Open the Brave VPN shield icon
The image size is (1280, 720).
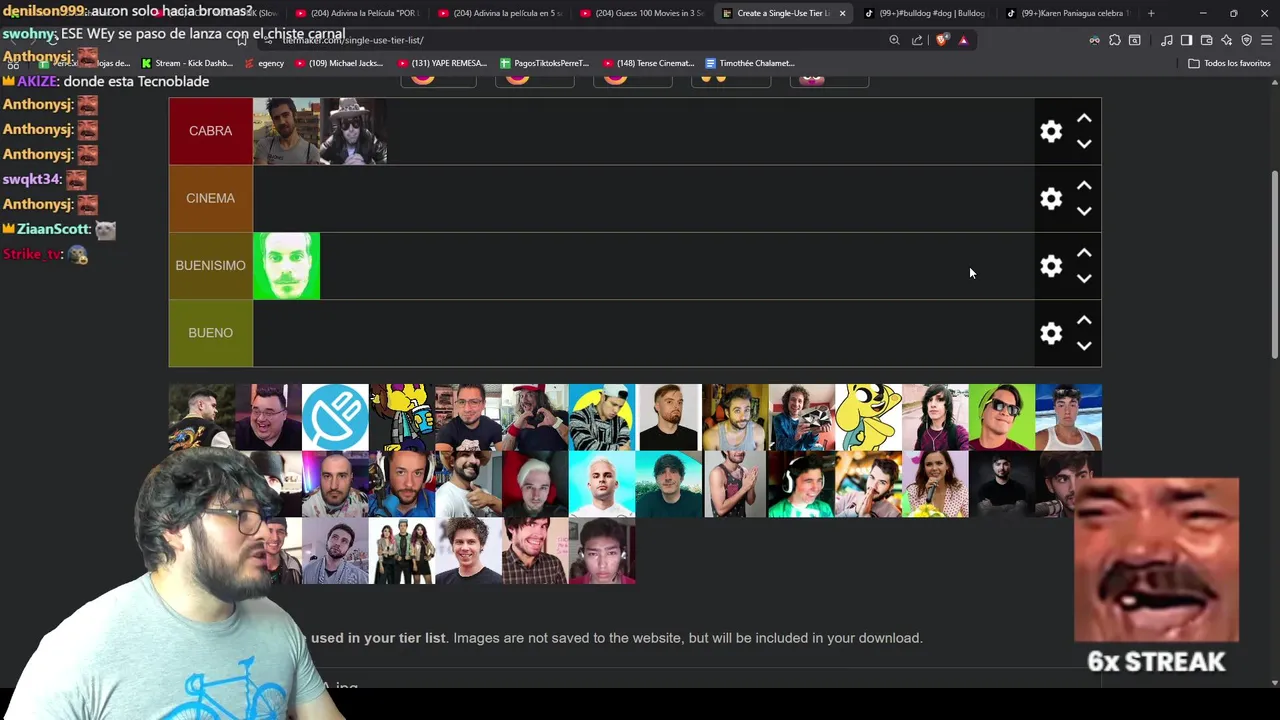tap(1246, 40)
